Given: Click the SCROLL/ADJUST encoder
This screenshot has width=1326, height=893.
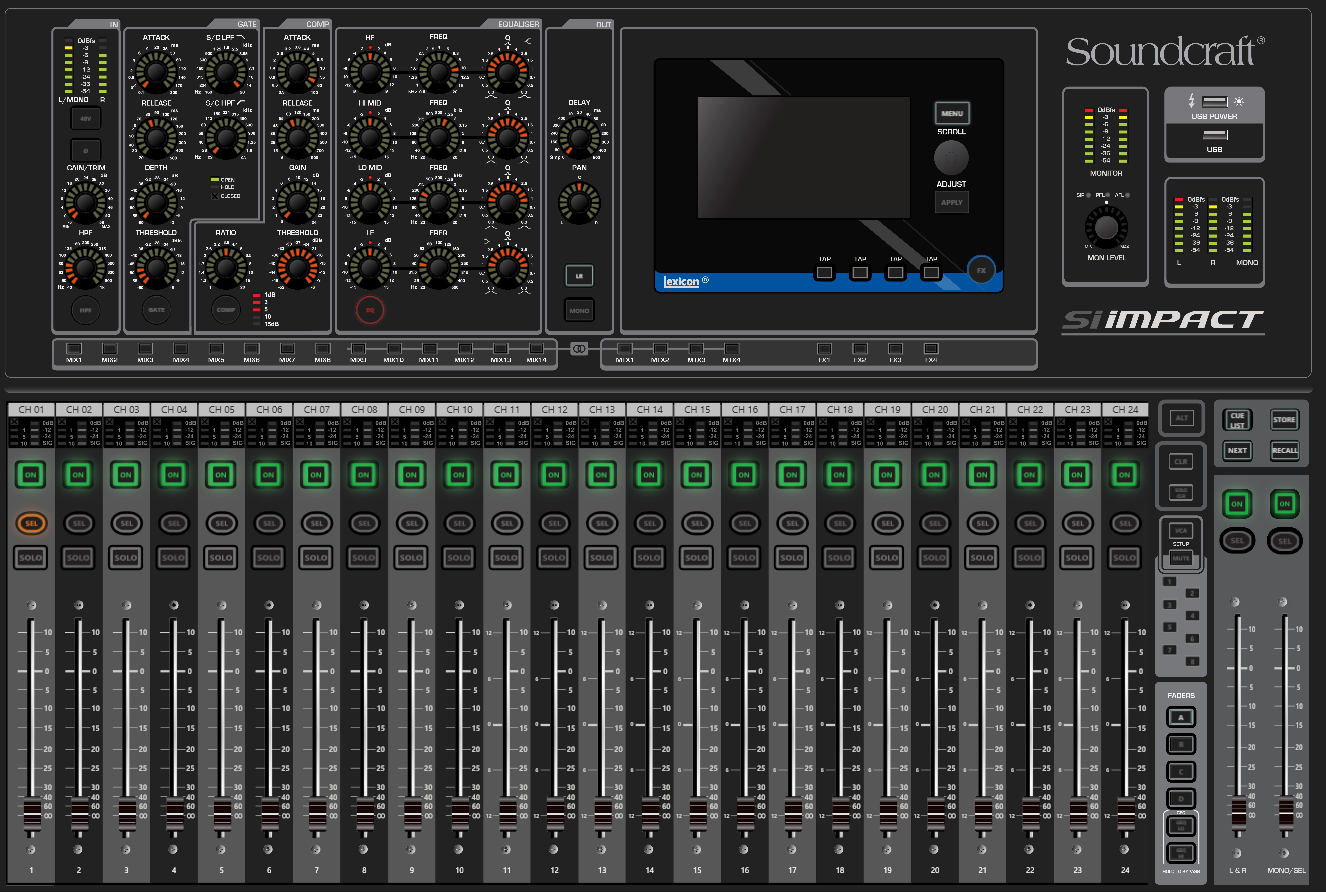Looking at the screenshot, I should pyautogui.click(x=951, y=157).
